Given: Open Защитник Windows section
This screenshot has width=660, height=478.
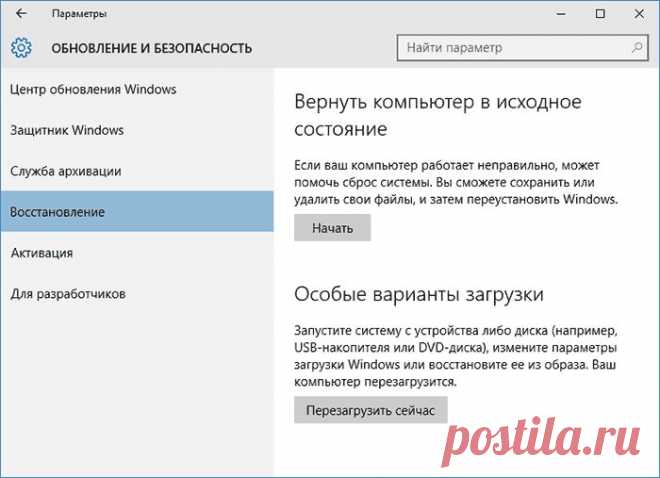Looking at the screenshot, I should 137,130.
